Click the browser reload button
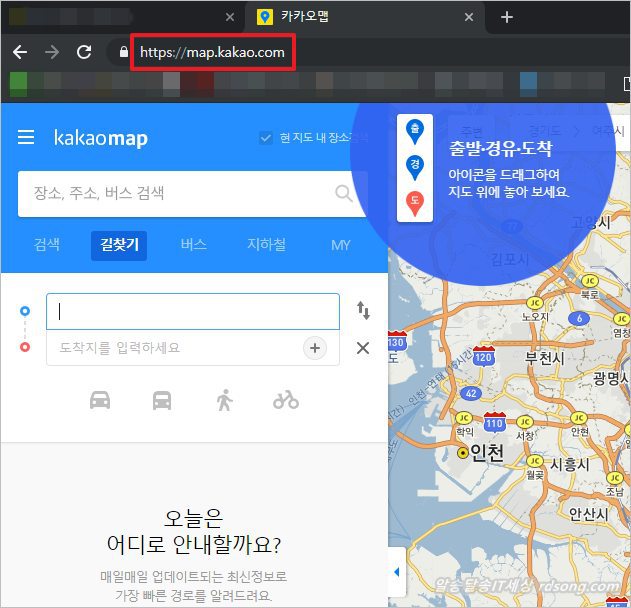The height and width of the screenshot is (608, 631). [x=84, y=52]
